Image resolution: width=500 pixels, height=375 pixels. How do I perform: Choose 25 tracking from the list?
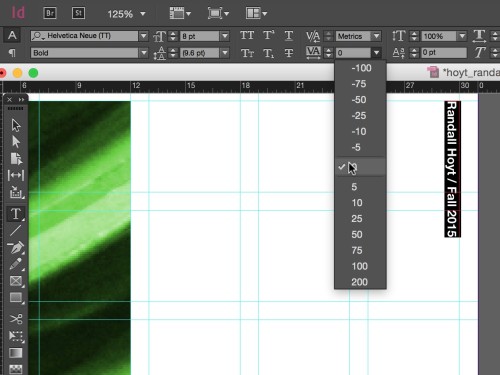[x=360, y=219]
